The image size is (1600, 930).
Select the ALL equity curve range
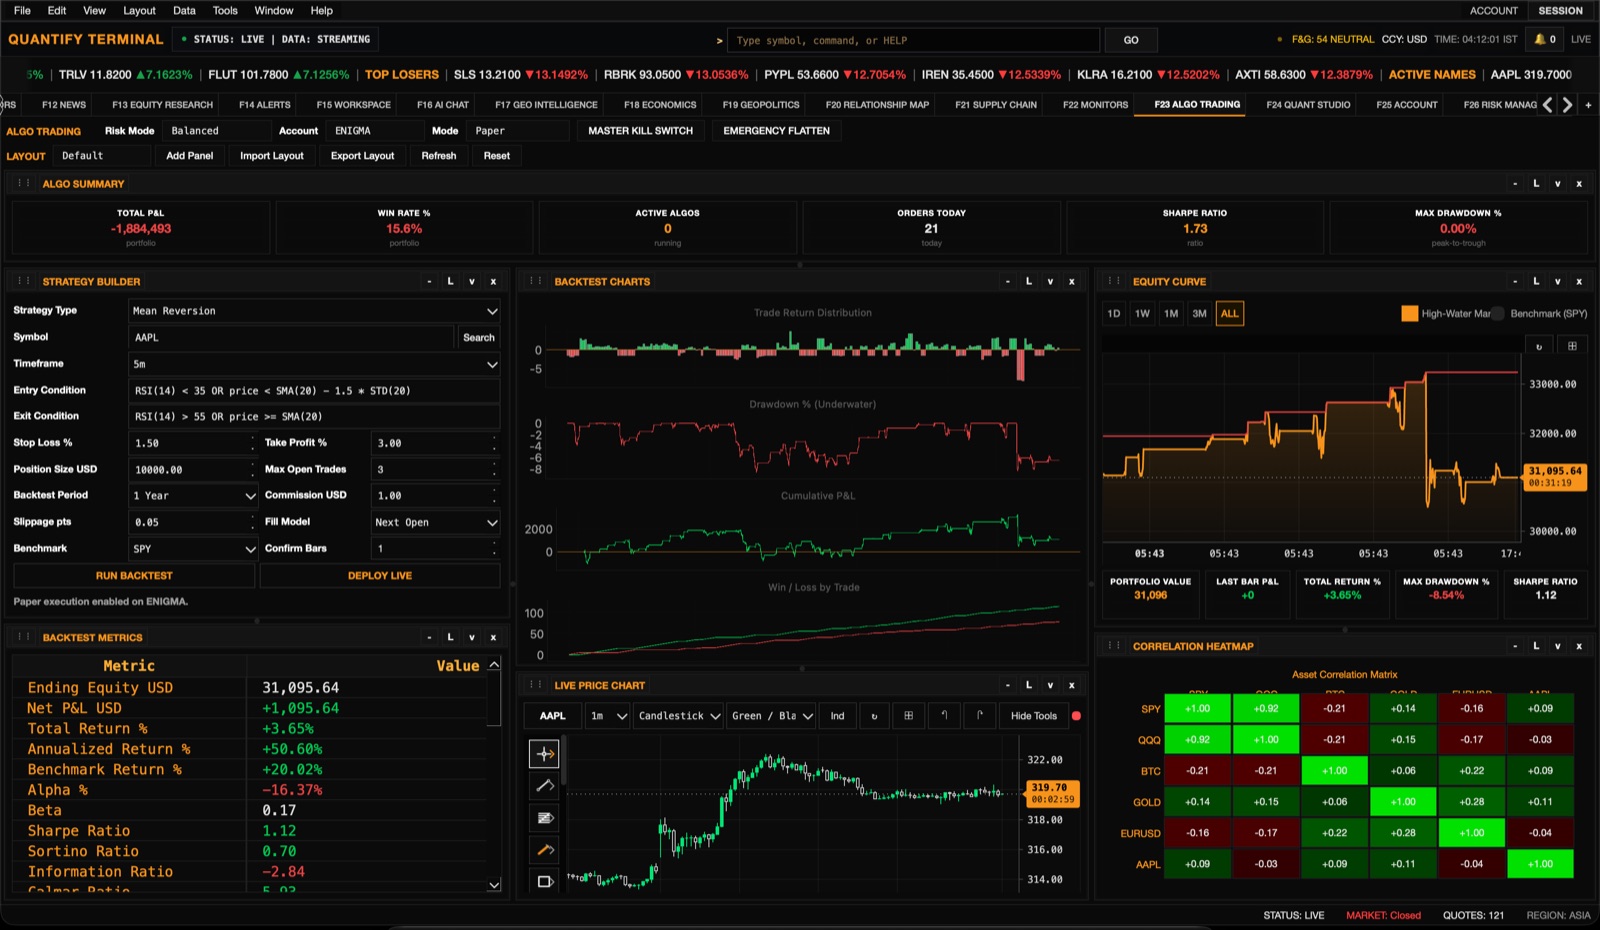(x=1229, y=314)
